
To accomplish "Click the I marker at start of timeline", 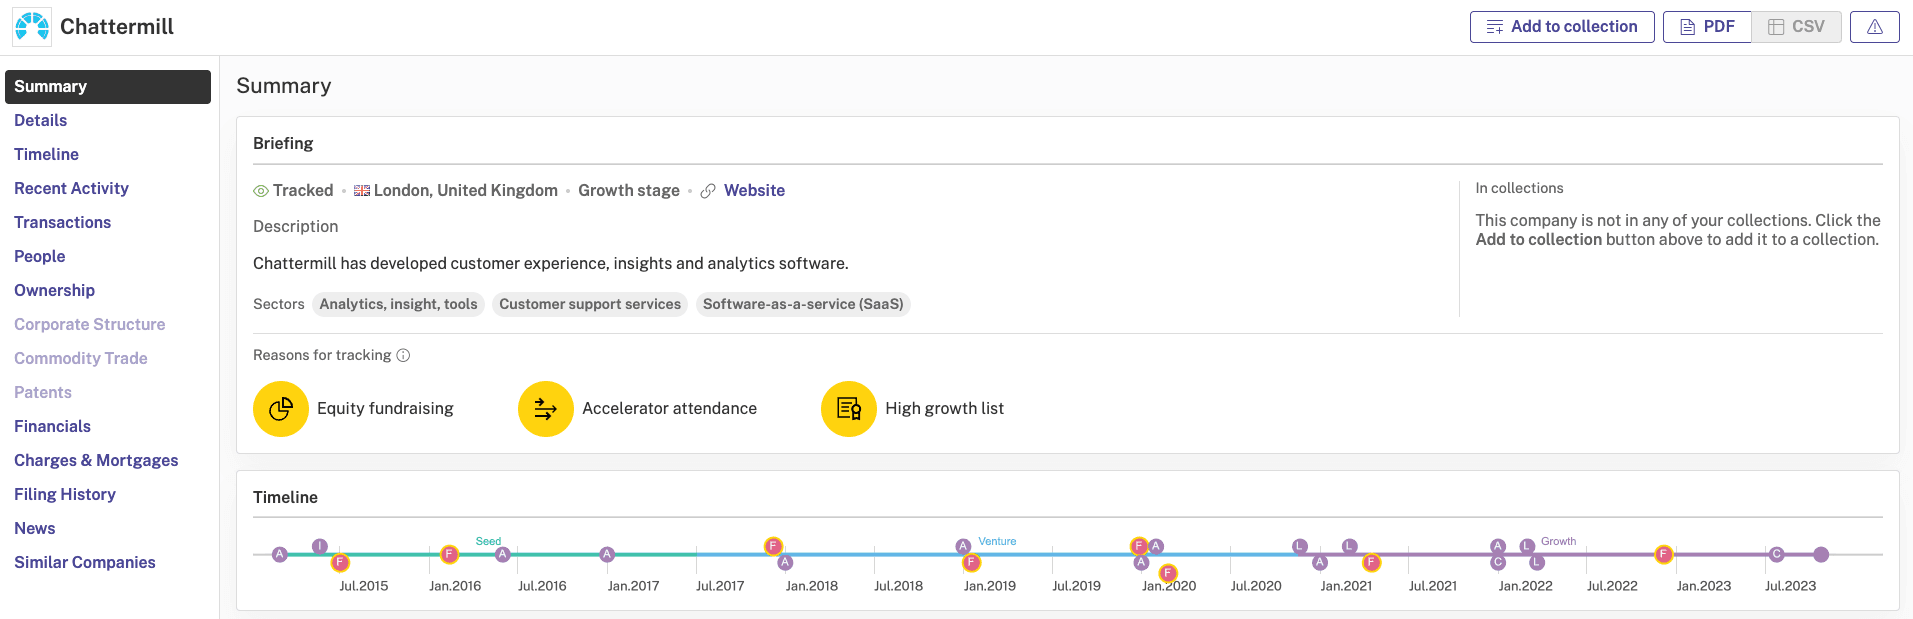I will point(320,546).
